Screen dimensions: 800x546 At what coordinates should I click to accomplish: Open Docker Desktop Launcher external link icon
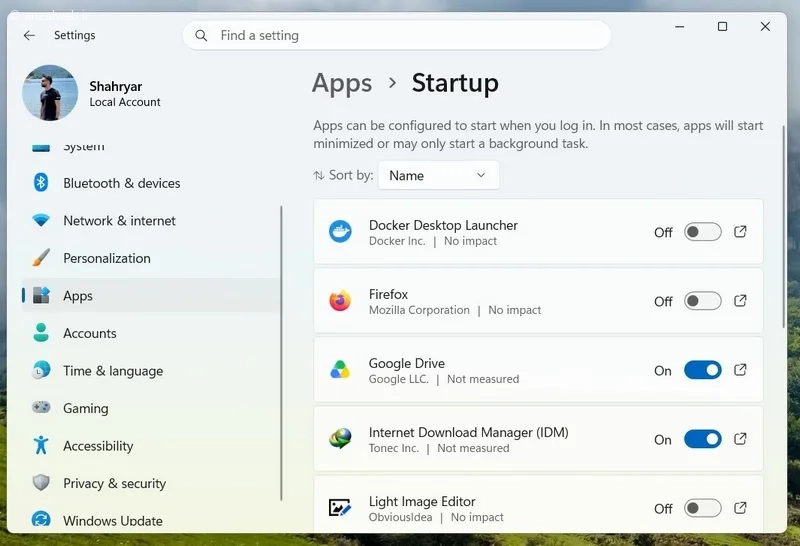tap(740, 232)
